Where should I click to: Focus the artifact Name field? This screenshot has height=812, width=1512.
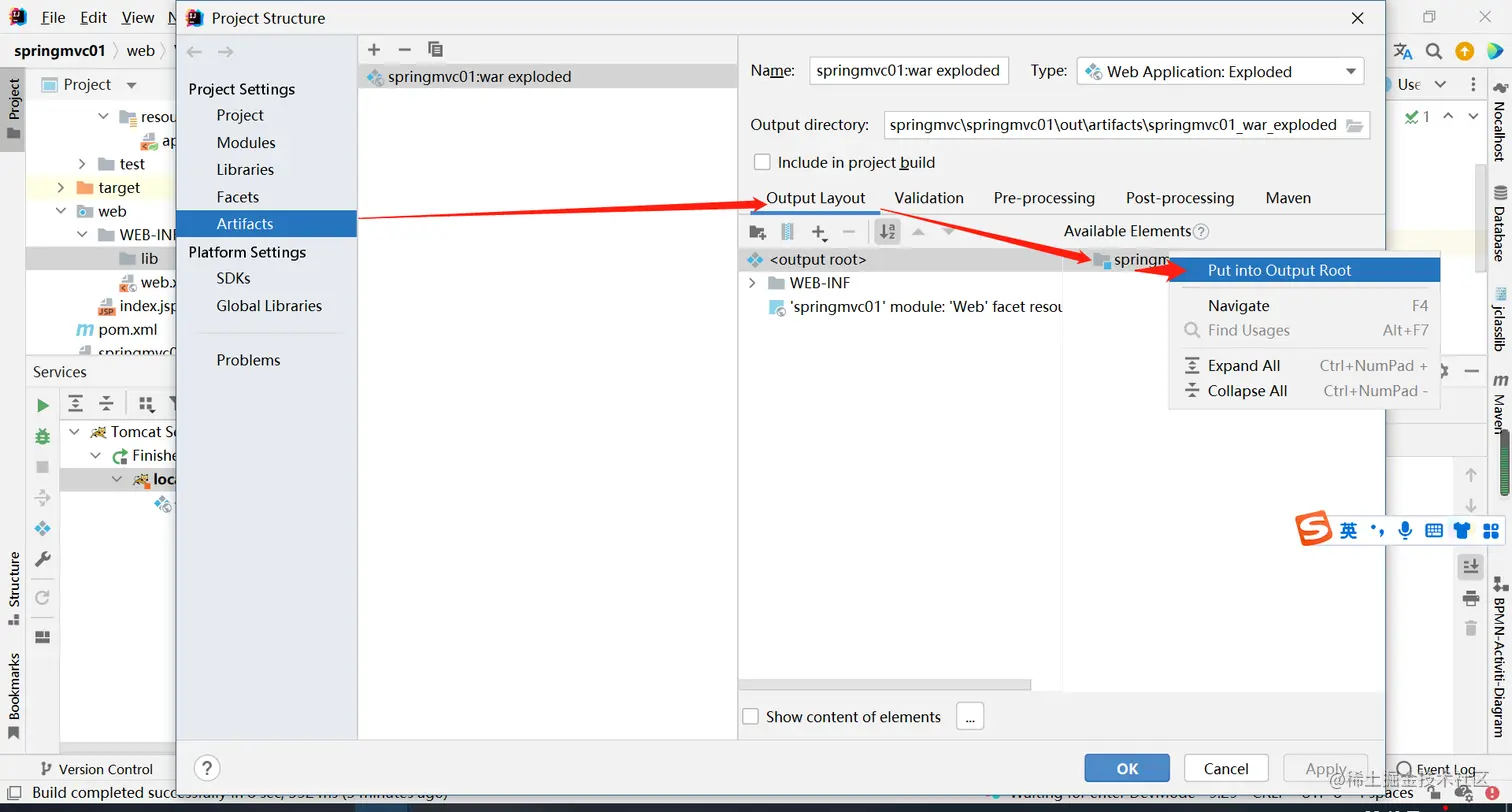(908, 71)
